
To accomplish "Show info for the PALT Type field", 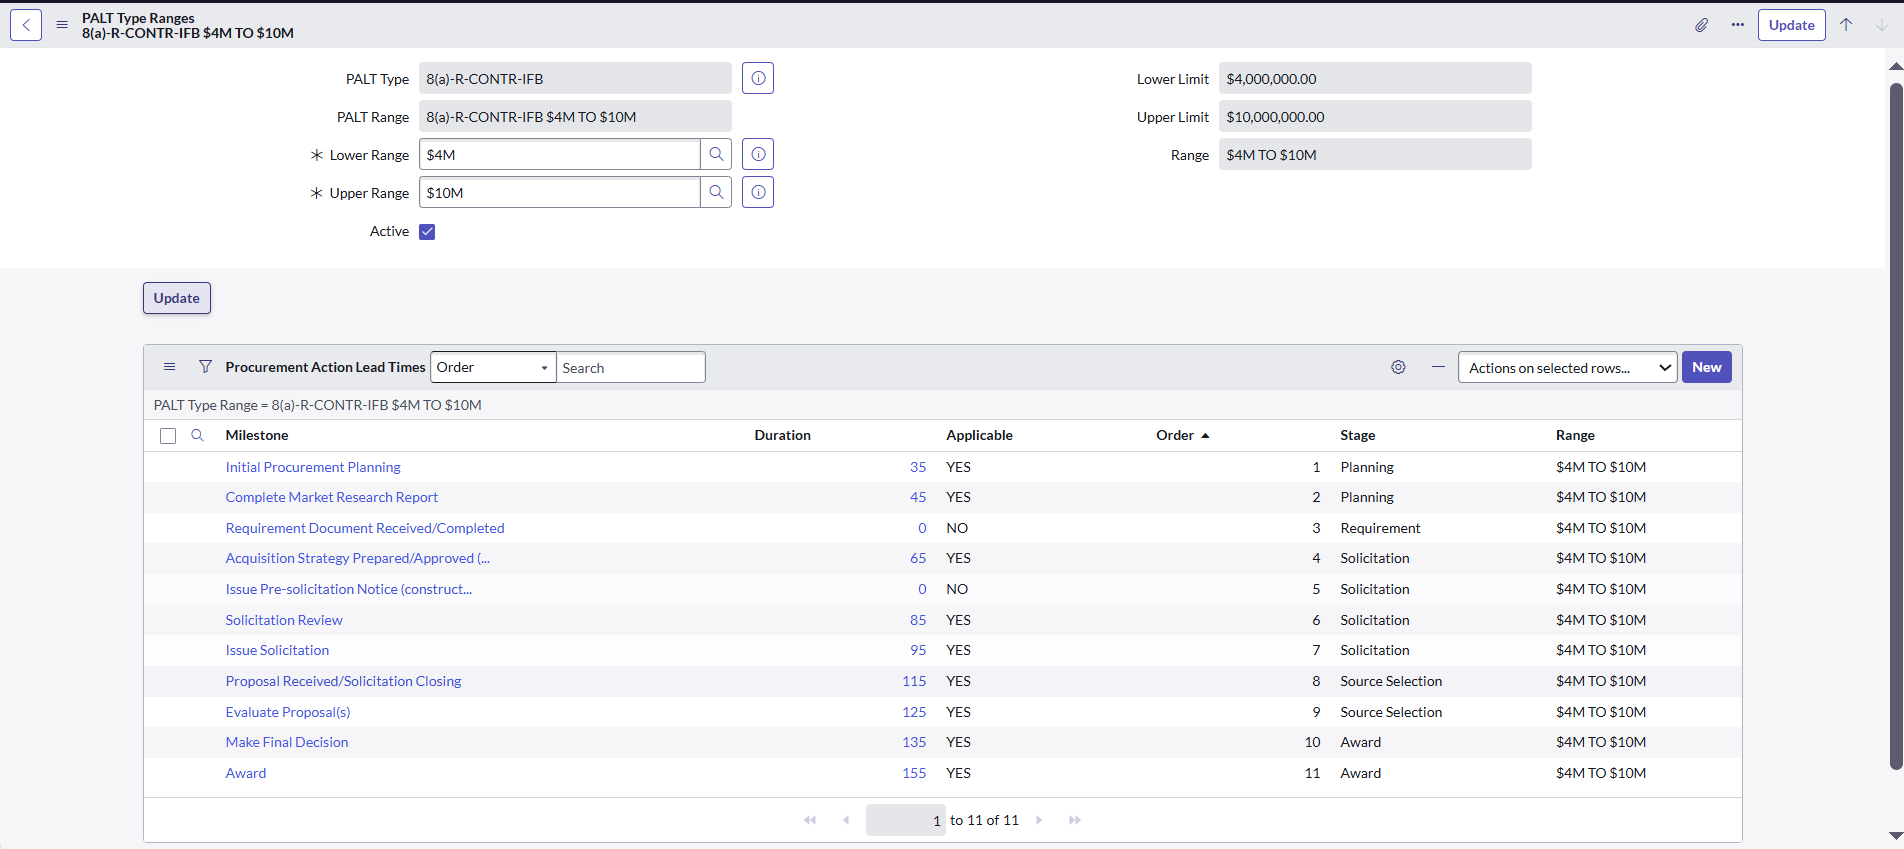I will point(758,79).
